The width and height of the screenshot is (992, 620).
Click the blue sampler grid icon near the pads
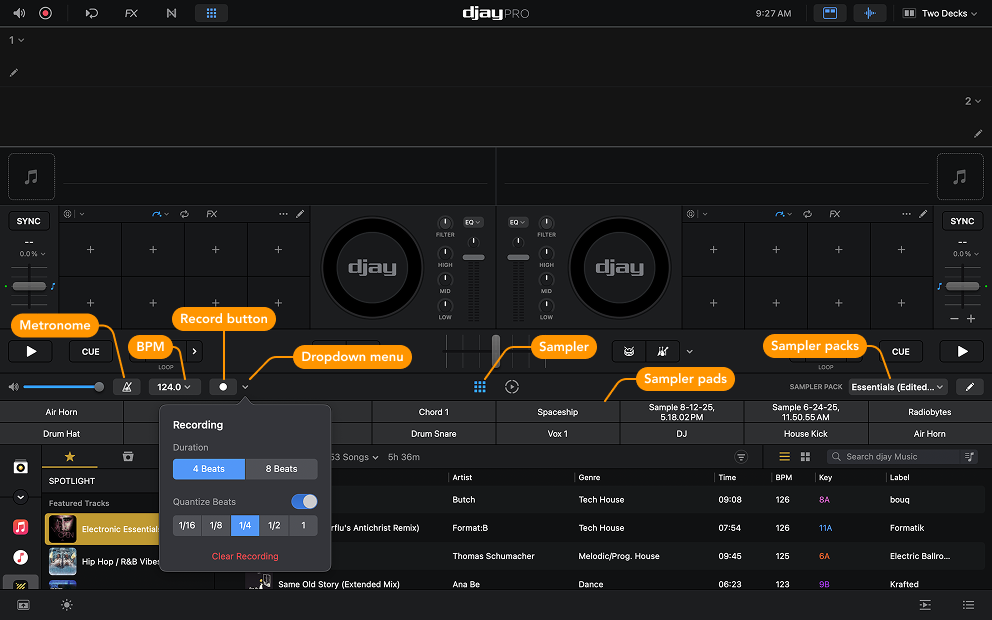[480, 386]
